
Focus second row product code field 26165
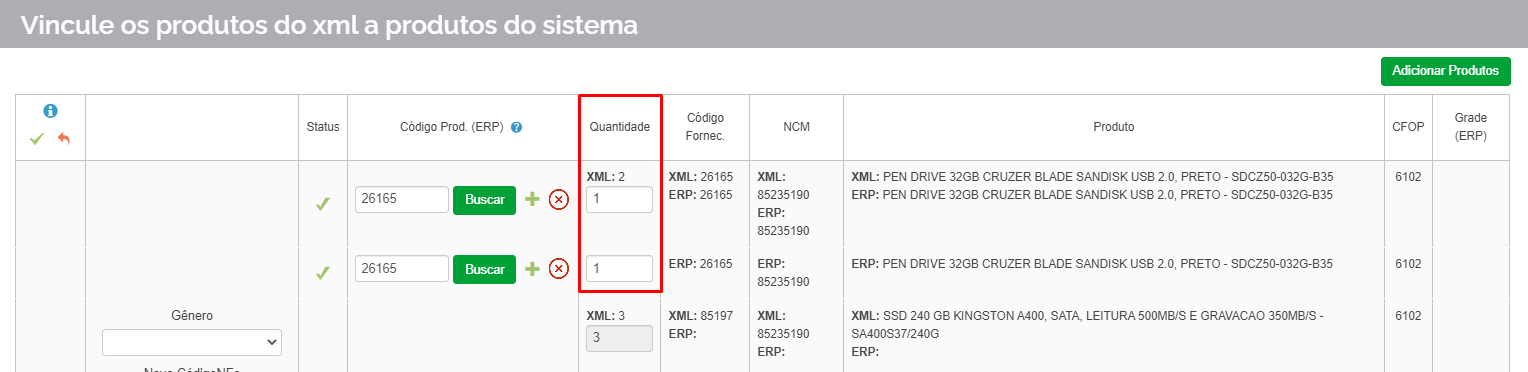(x=402, y=268)
